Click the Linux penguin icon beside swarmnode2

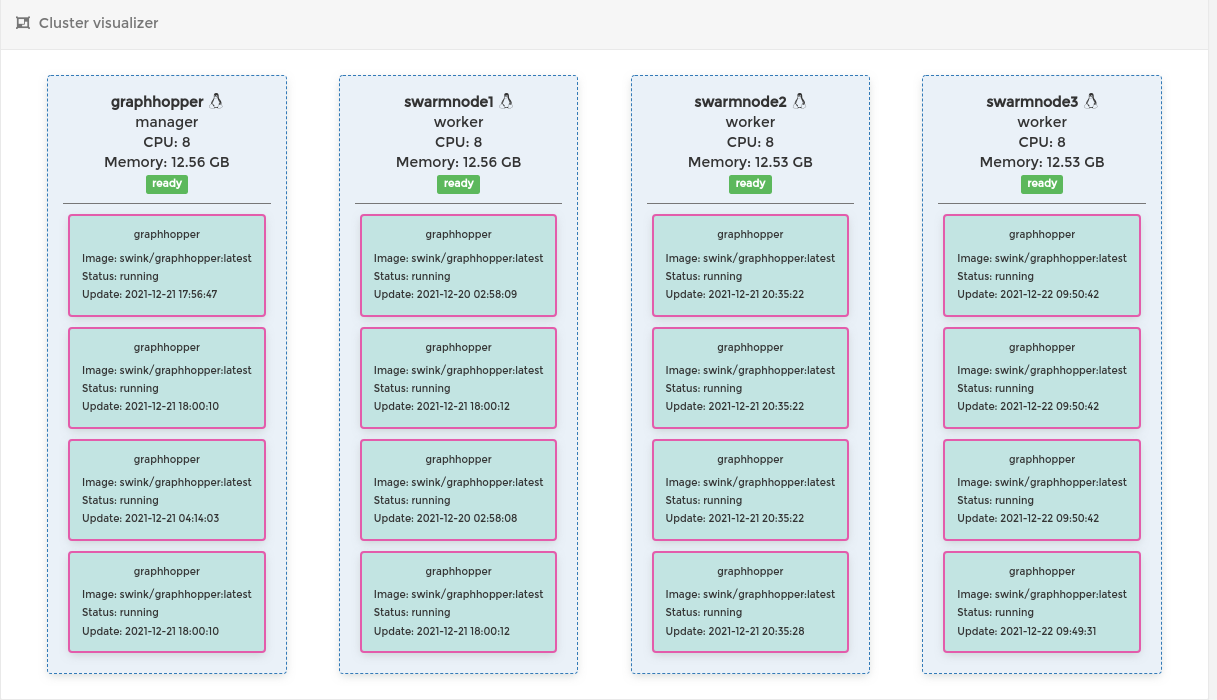799,101
